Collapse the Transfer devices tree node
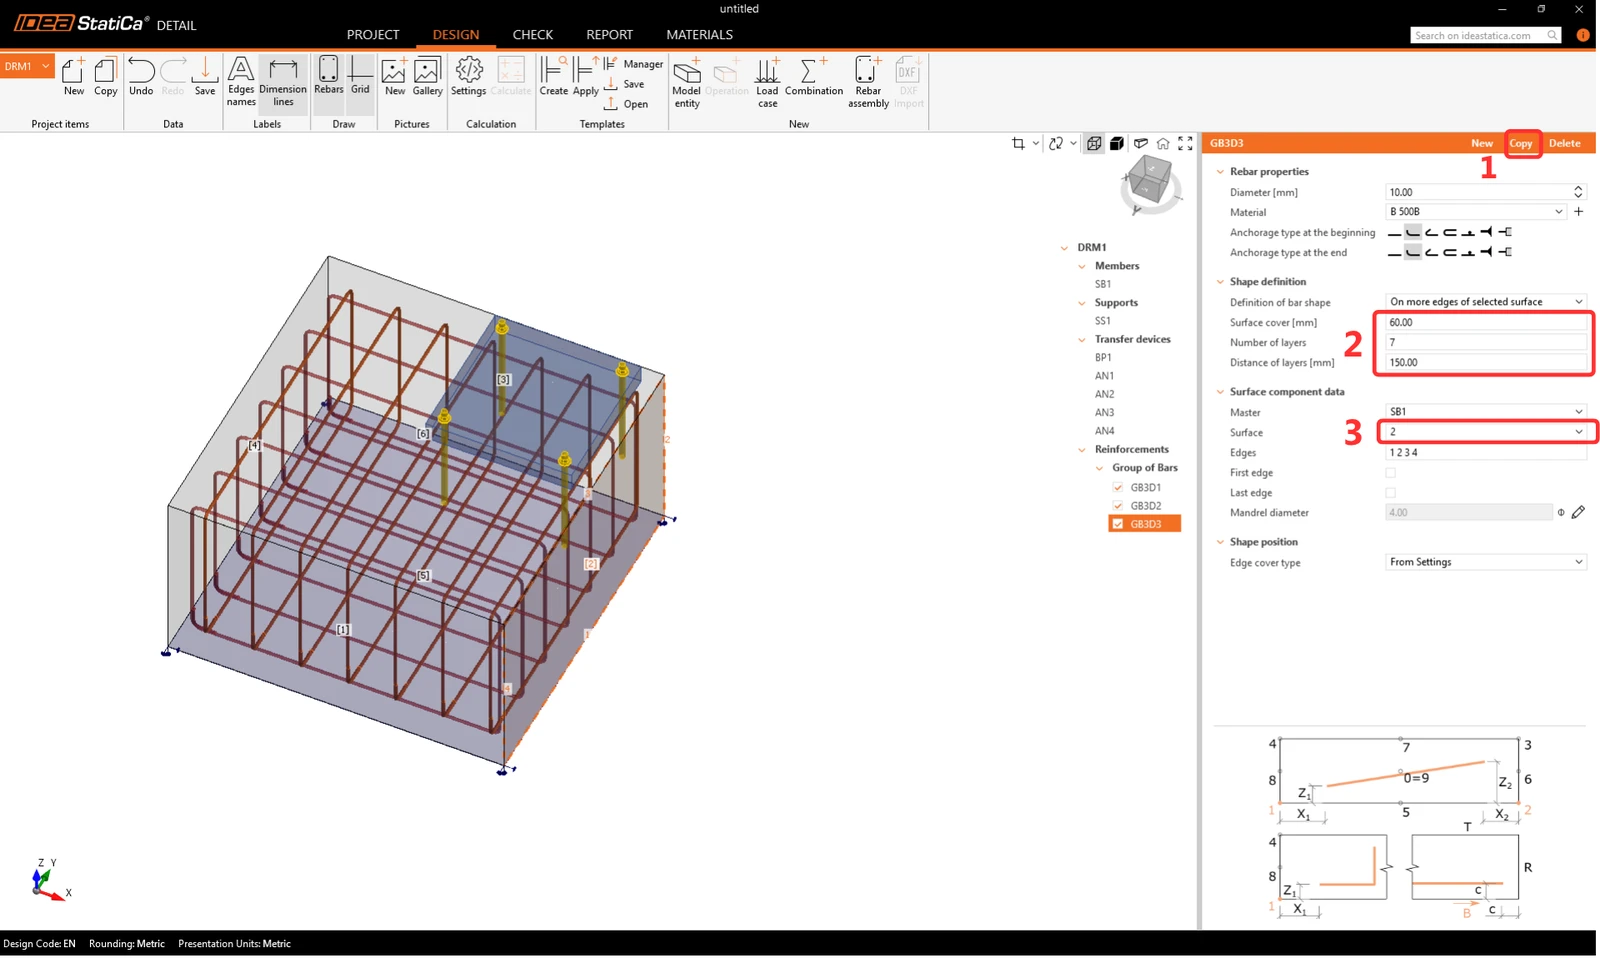 click(x=1082, y=340)
